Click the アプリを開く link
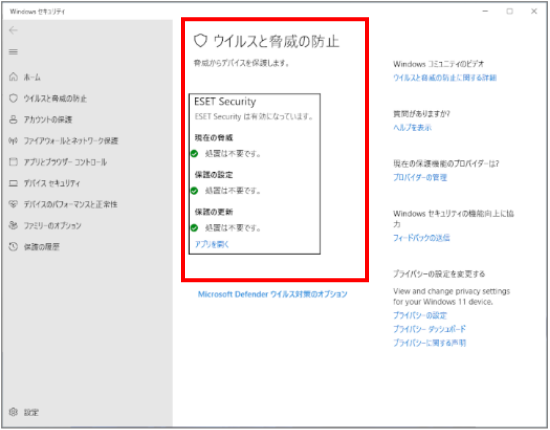Viewport: 550px width, 430px height. tap(212, 244)
